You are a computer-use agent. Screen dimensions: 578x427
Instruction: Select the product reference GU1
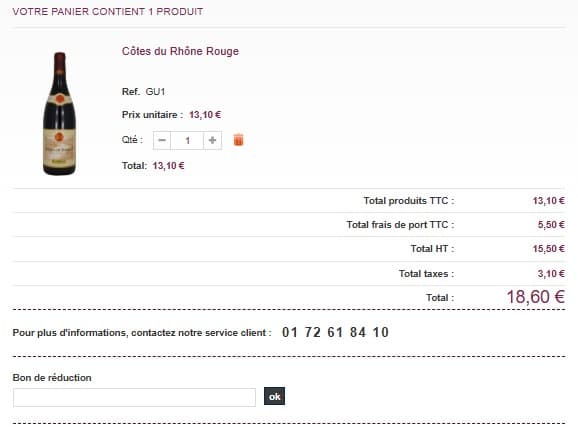(x=155, y=92)
